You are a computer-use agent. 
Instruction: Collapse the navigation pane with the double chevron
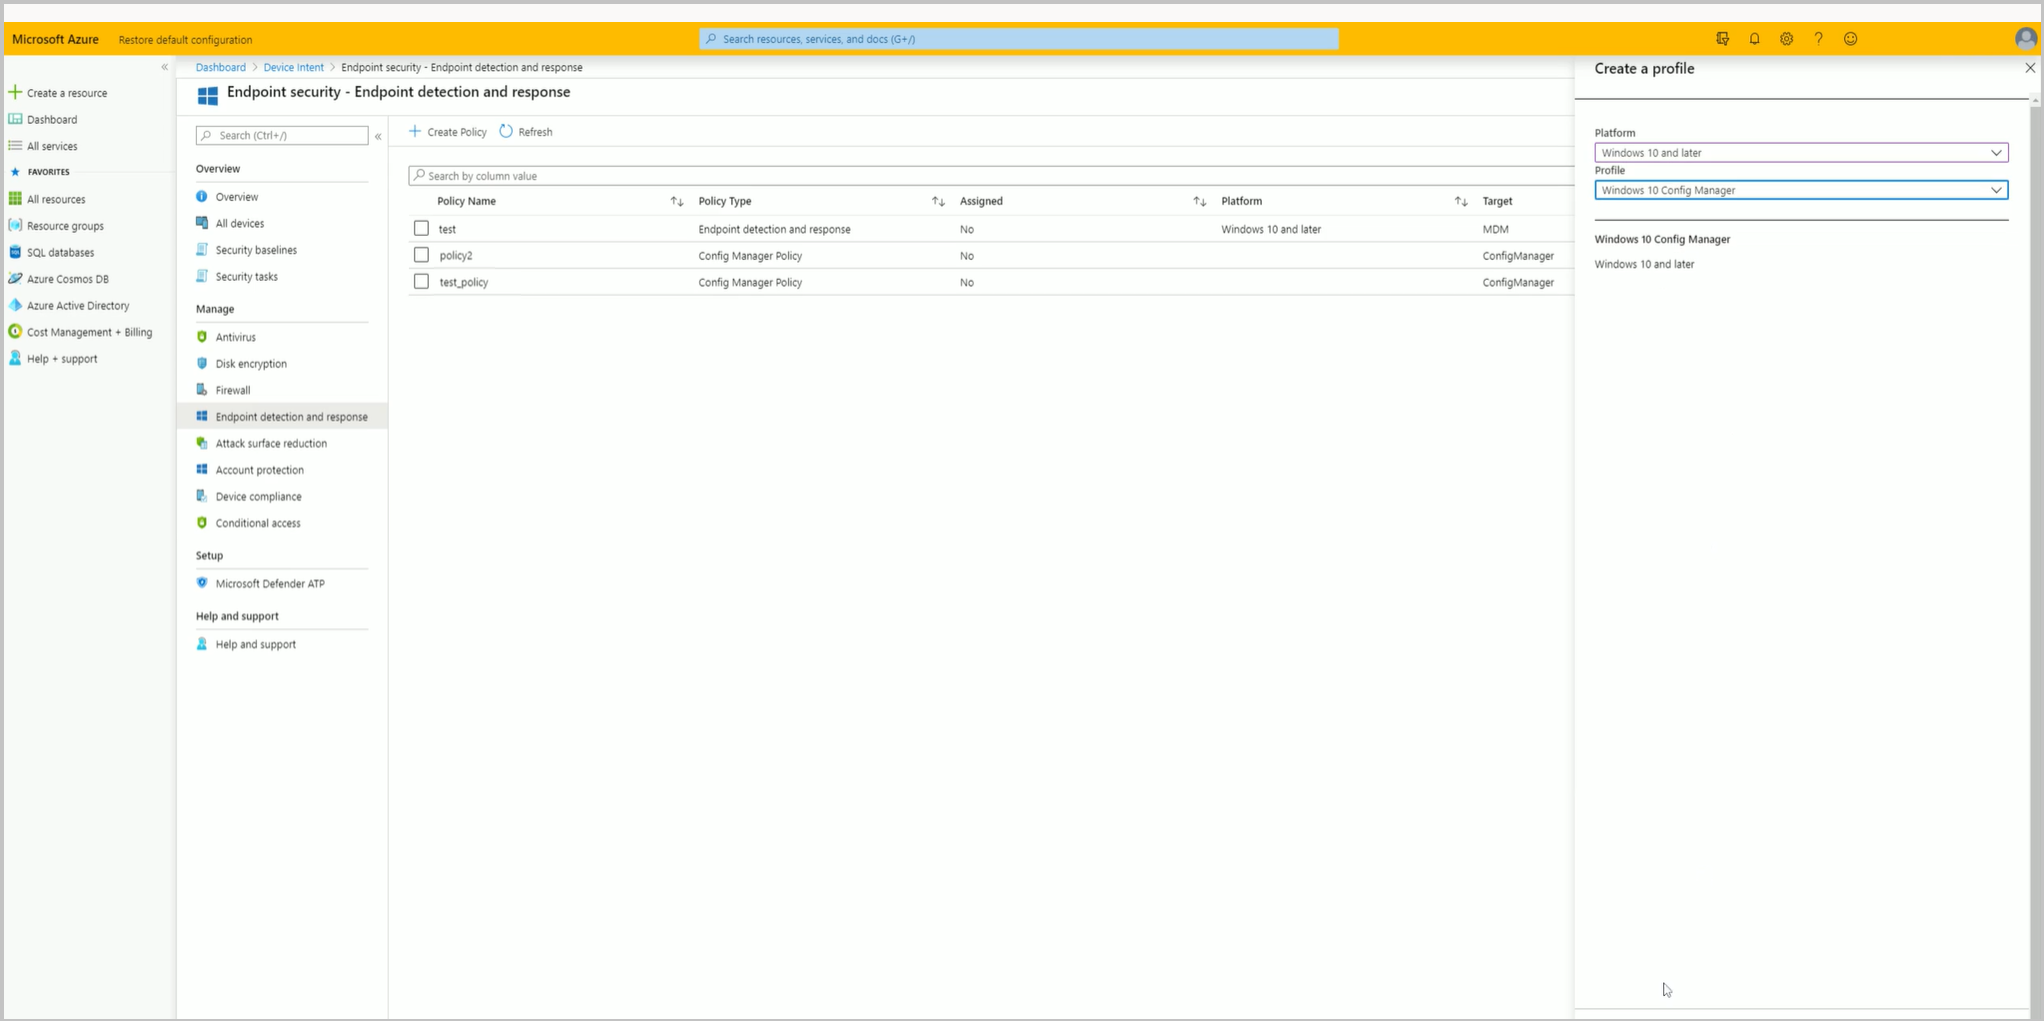click(378, 136)
